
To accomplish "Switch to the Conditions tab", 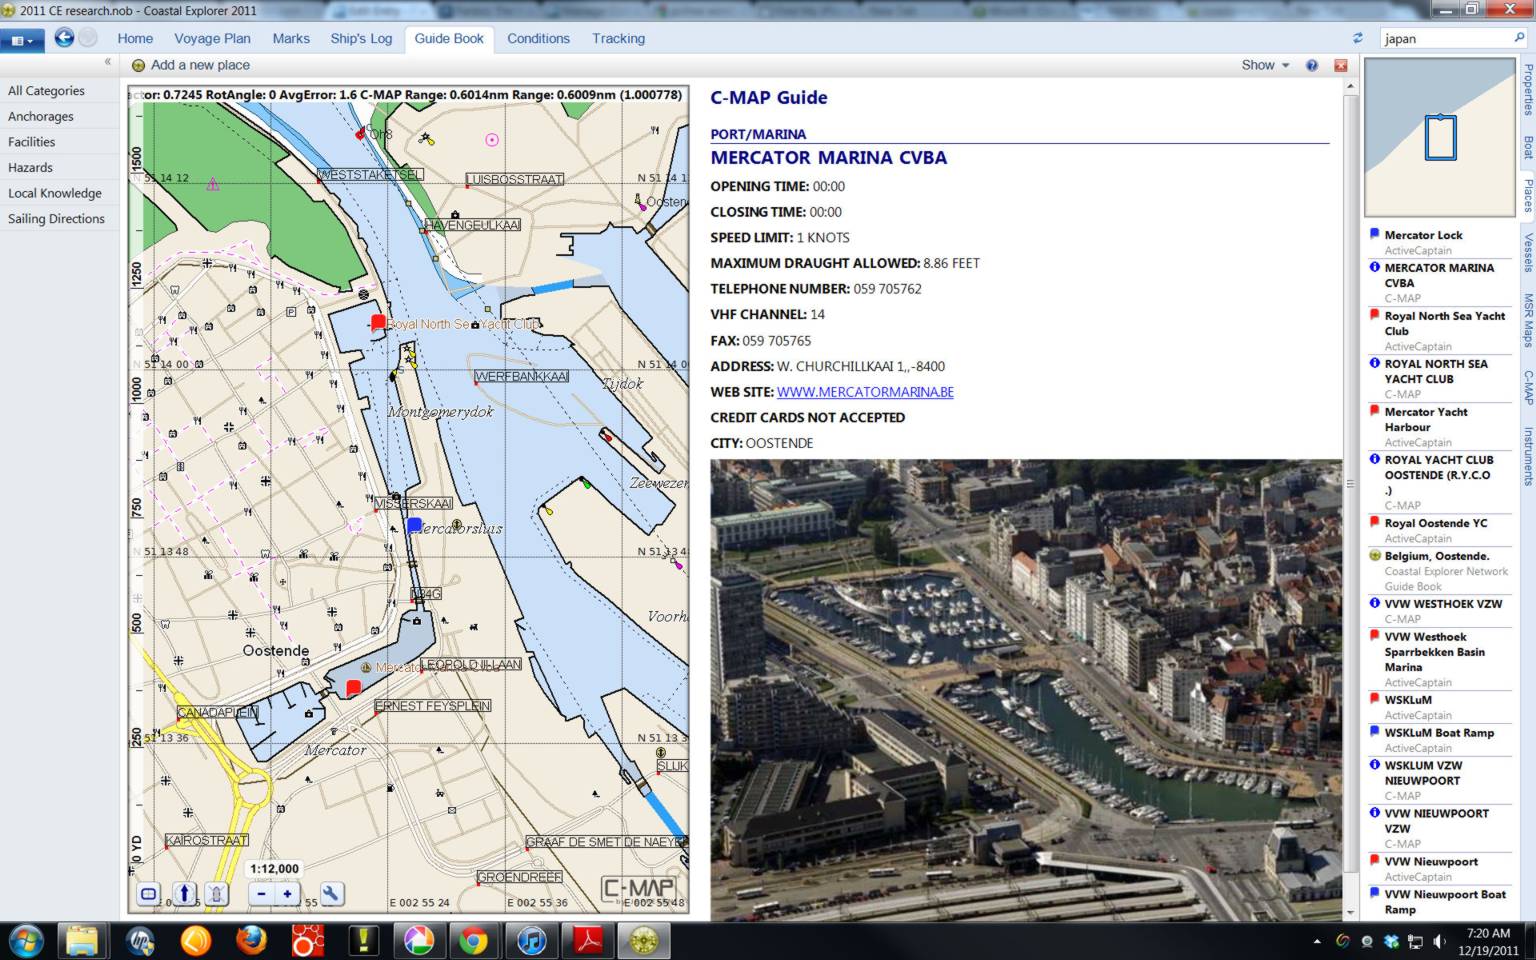I will tap(538, 38).
